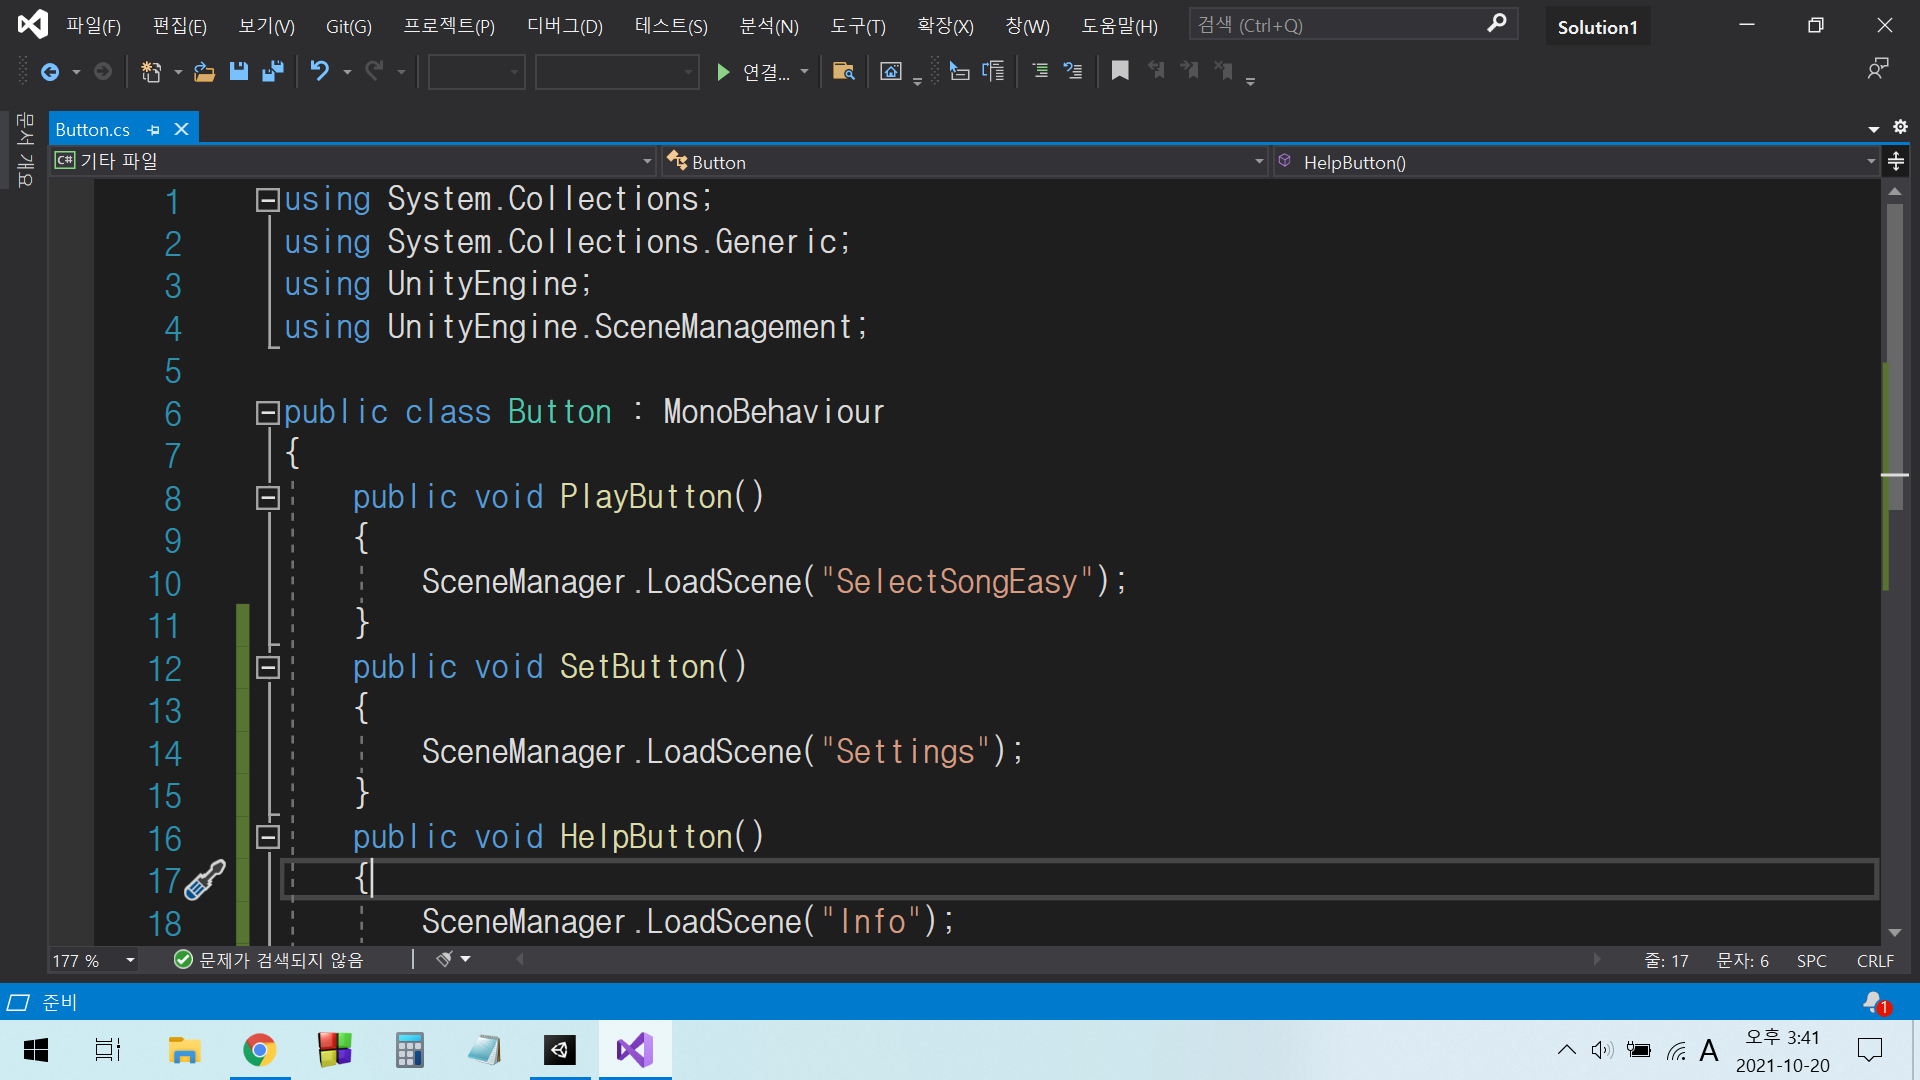The image size is (1920, 1080).
Task: Toggle pin on Button.cs tab
Action: point(153,130)
